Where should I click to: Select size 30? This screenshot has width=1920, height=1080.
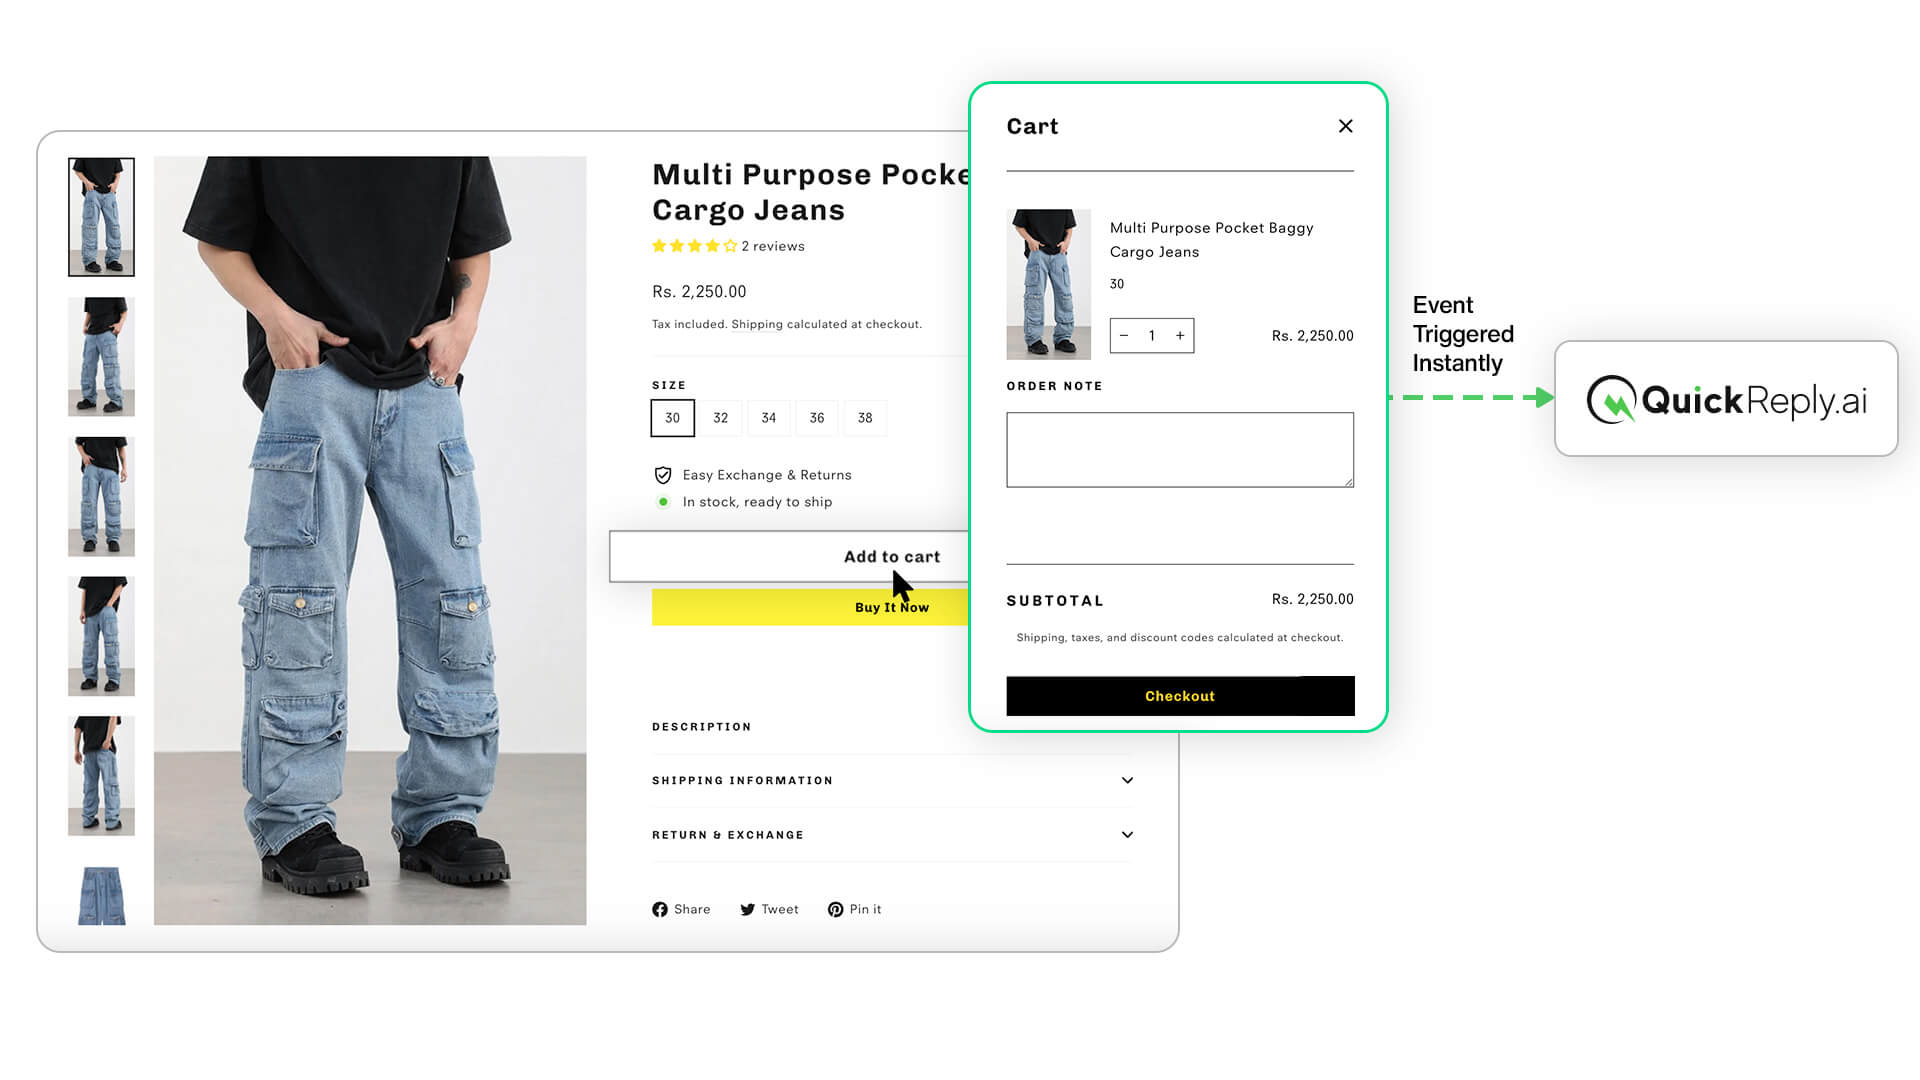pos(672,418)
